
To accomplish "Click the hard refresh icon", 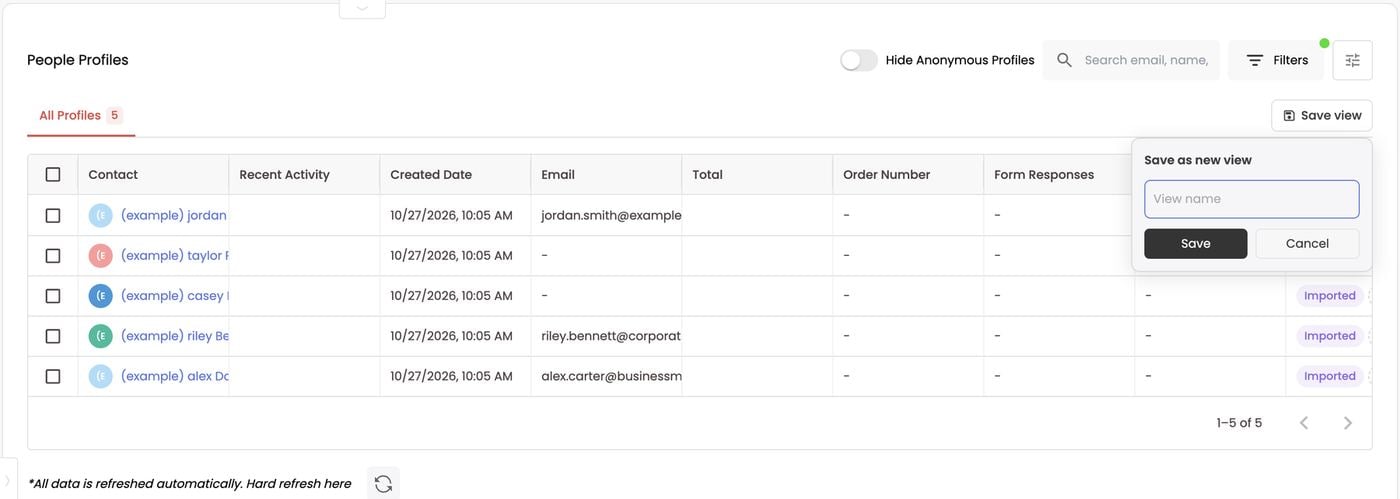I will point(383,484).
